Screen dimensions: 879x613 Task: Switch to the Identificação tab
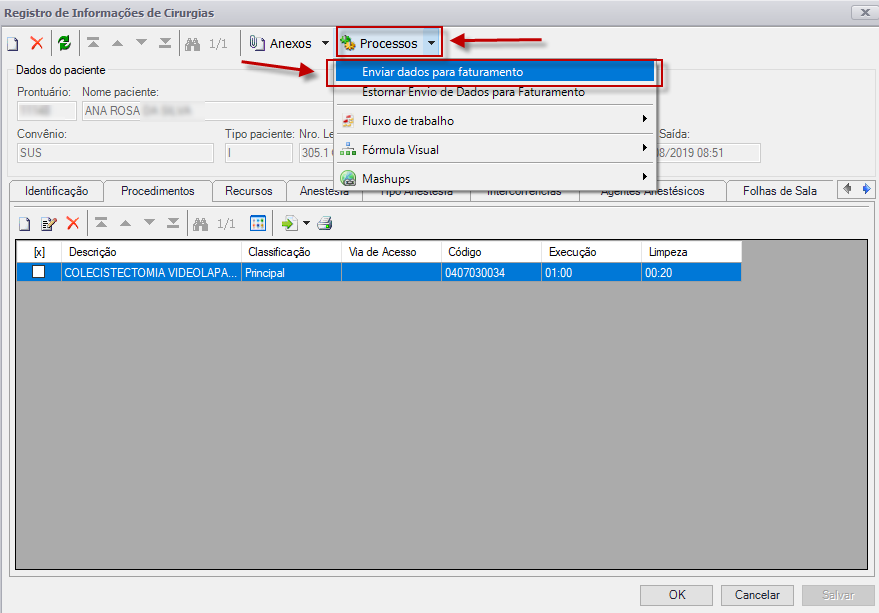57,191
